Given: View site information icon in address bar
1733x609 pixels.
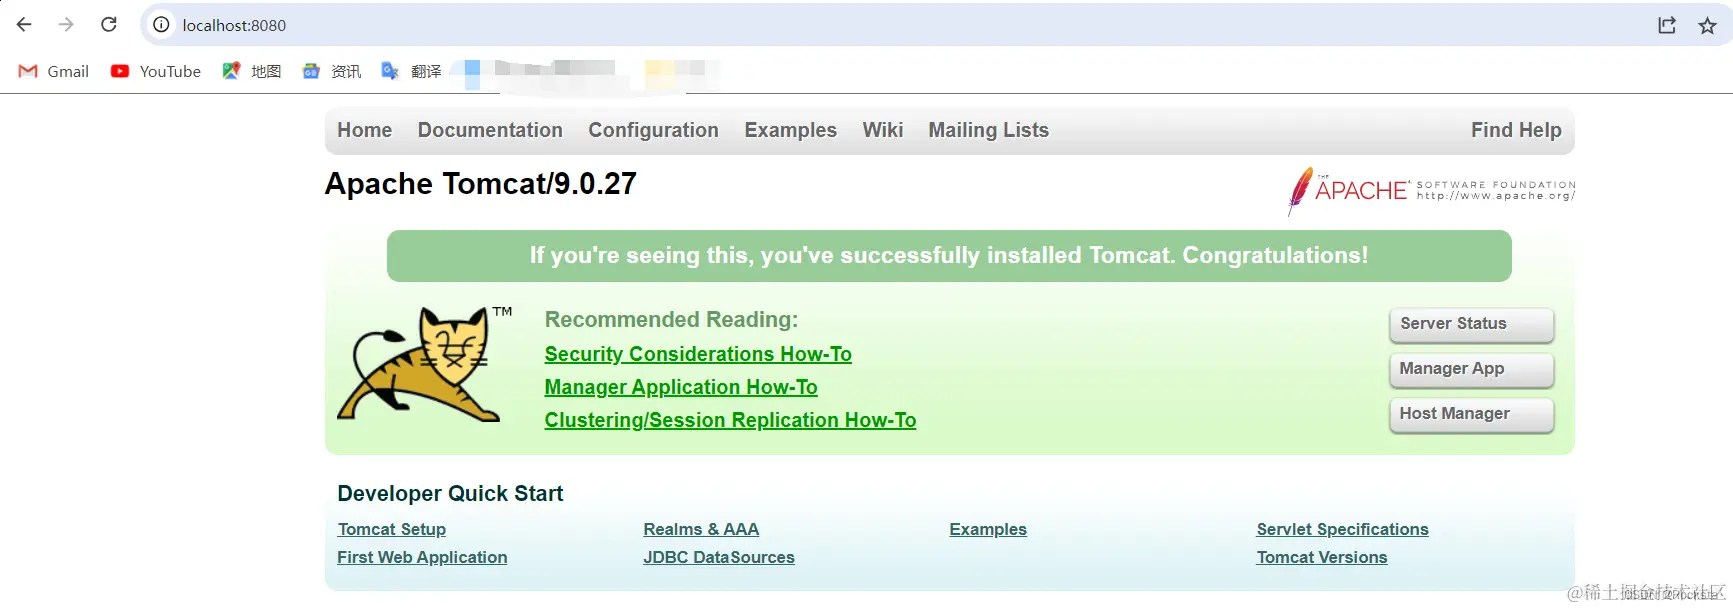Looking at the screenshot, I should point(161,25).
